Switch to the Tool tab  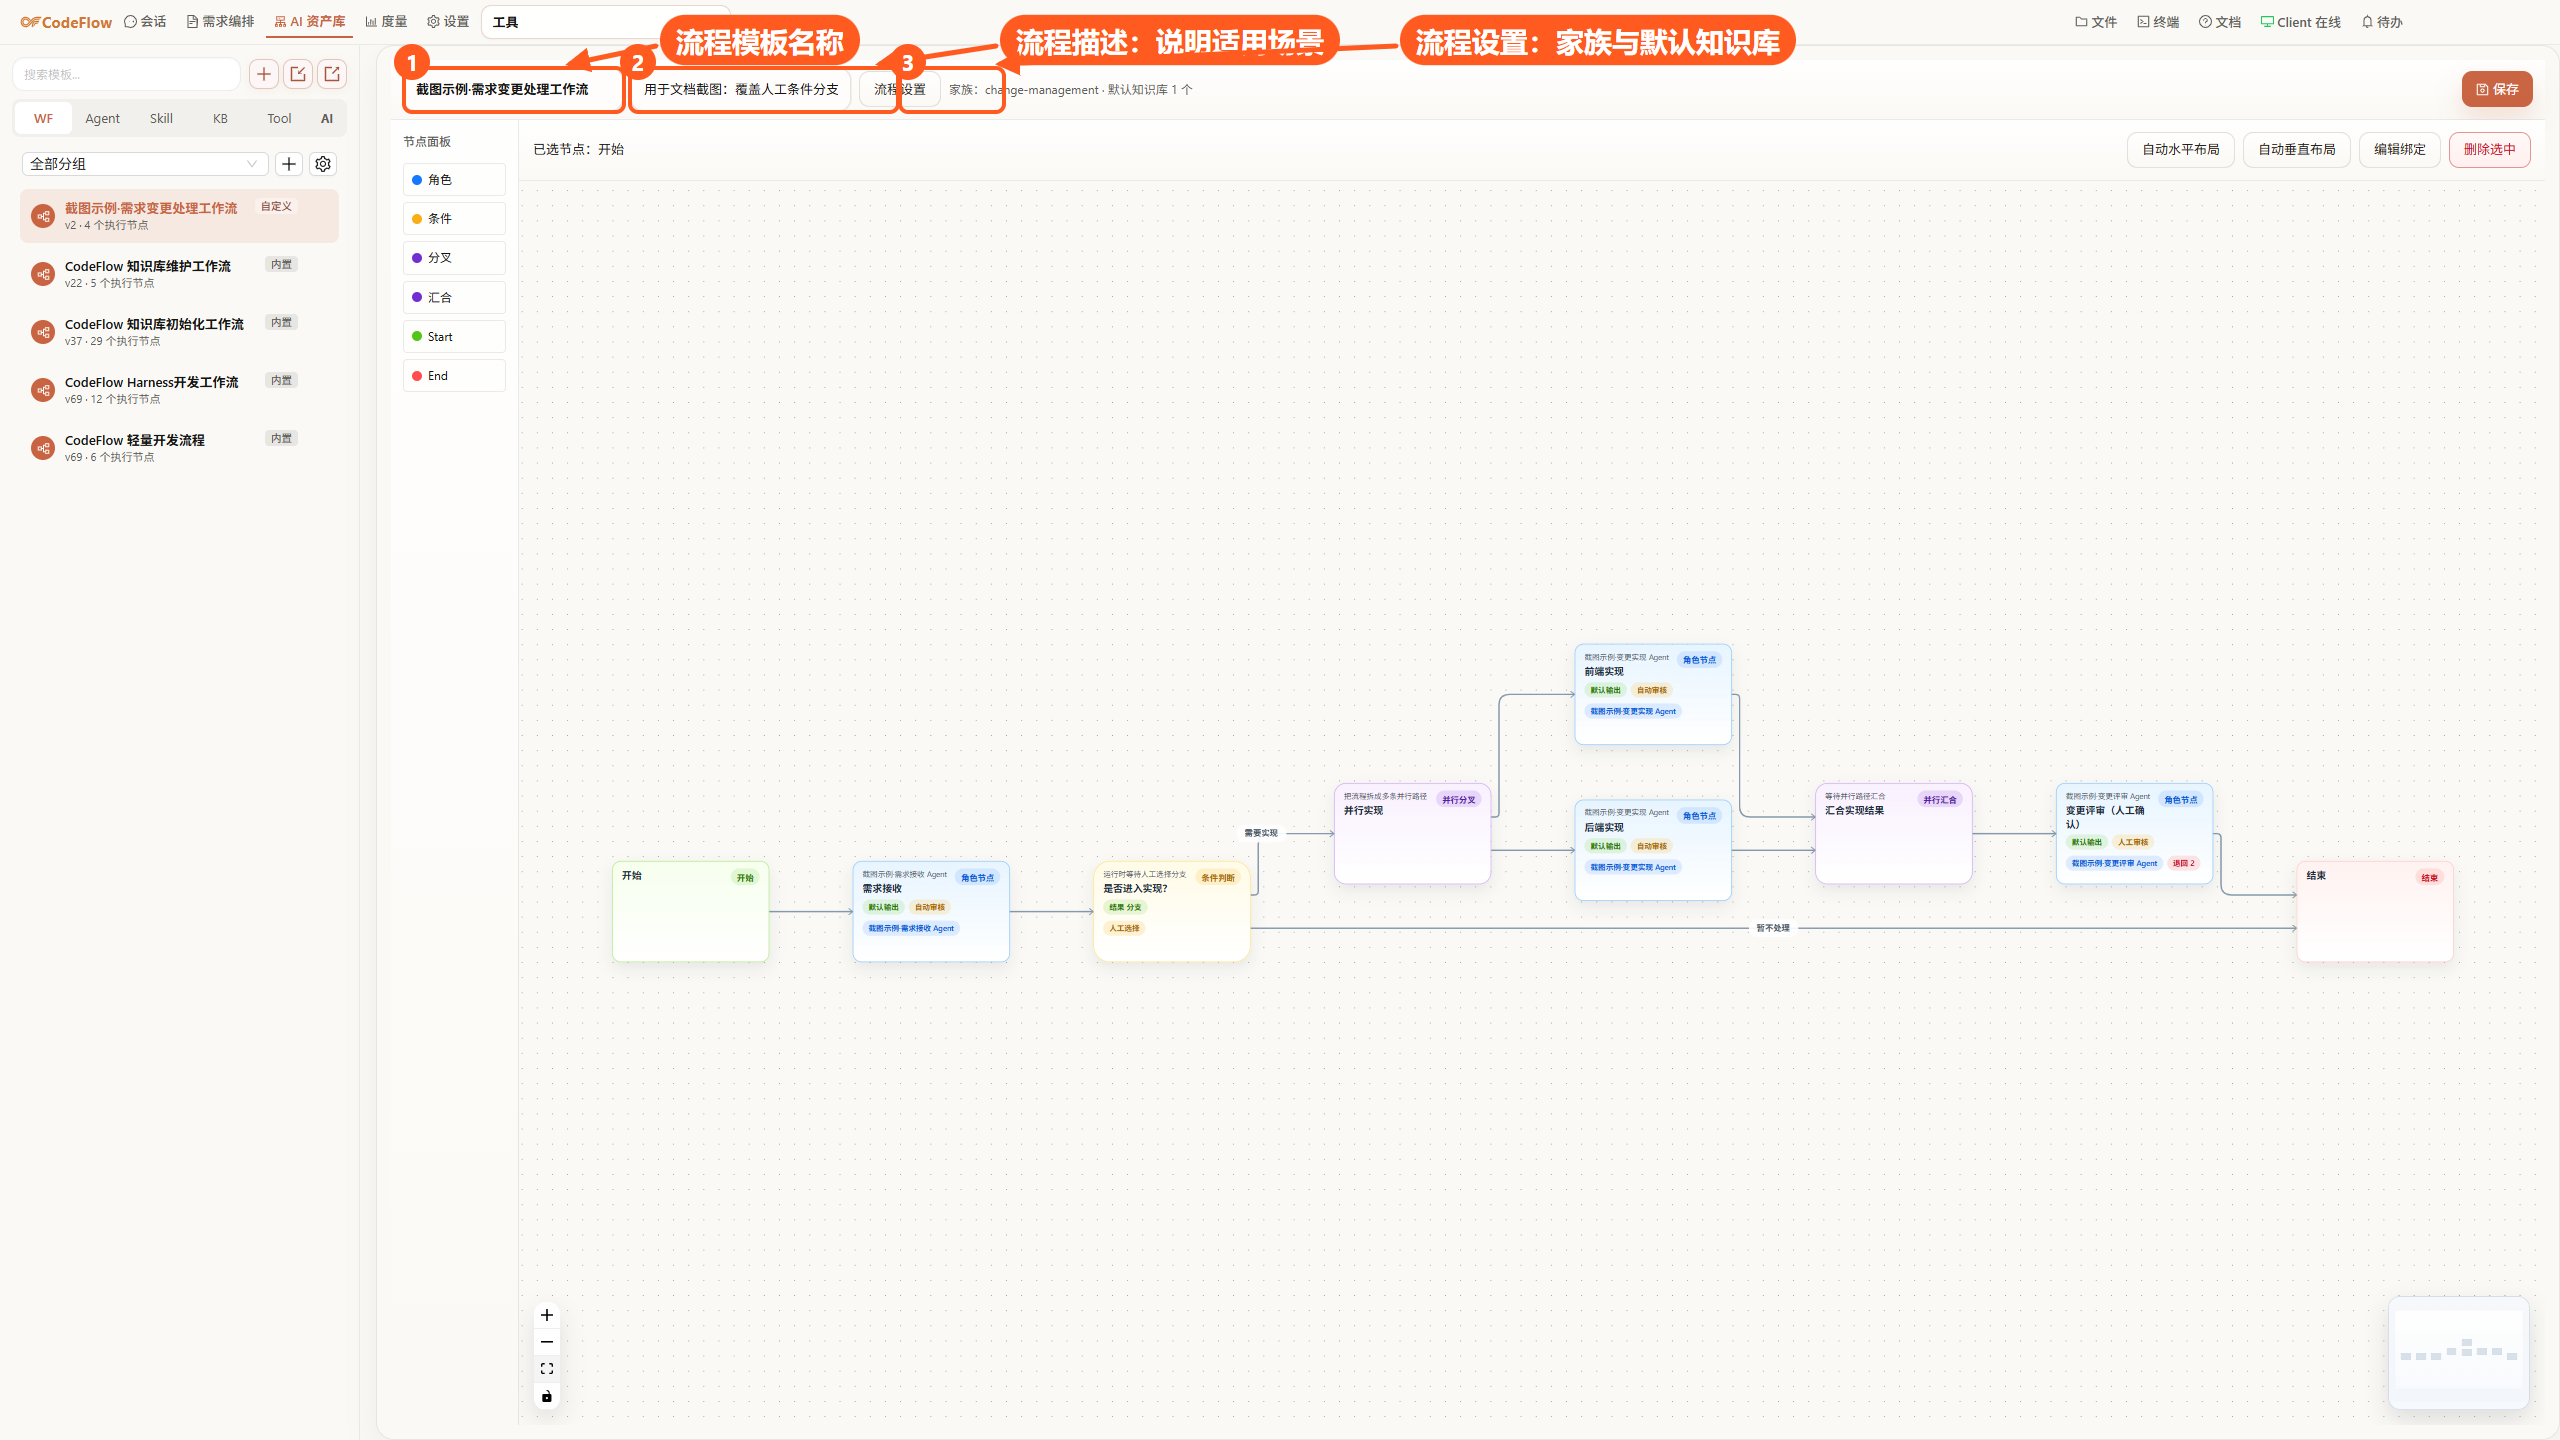[x=279, y=118]
